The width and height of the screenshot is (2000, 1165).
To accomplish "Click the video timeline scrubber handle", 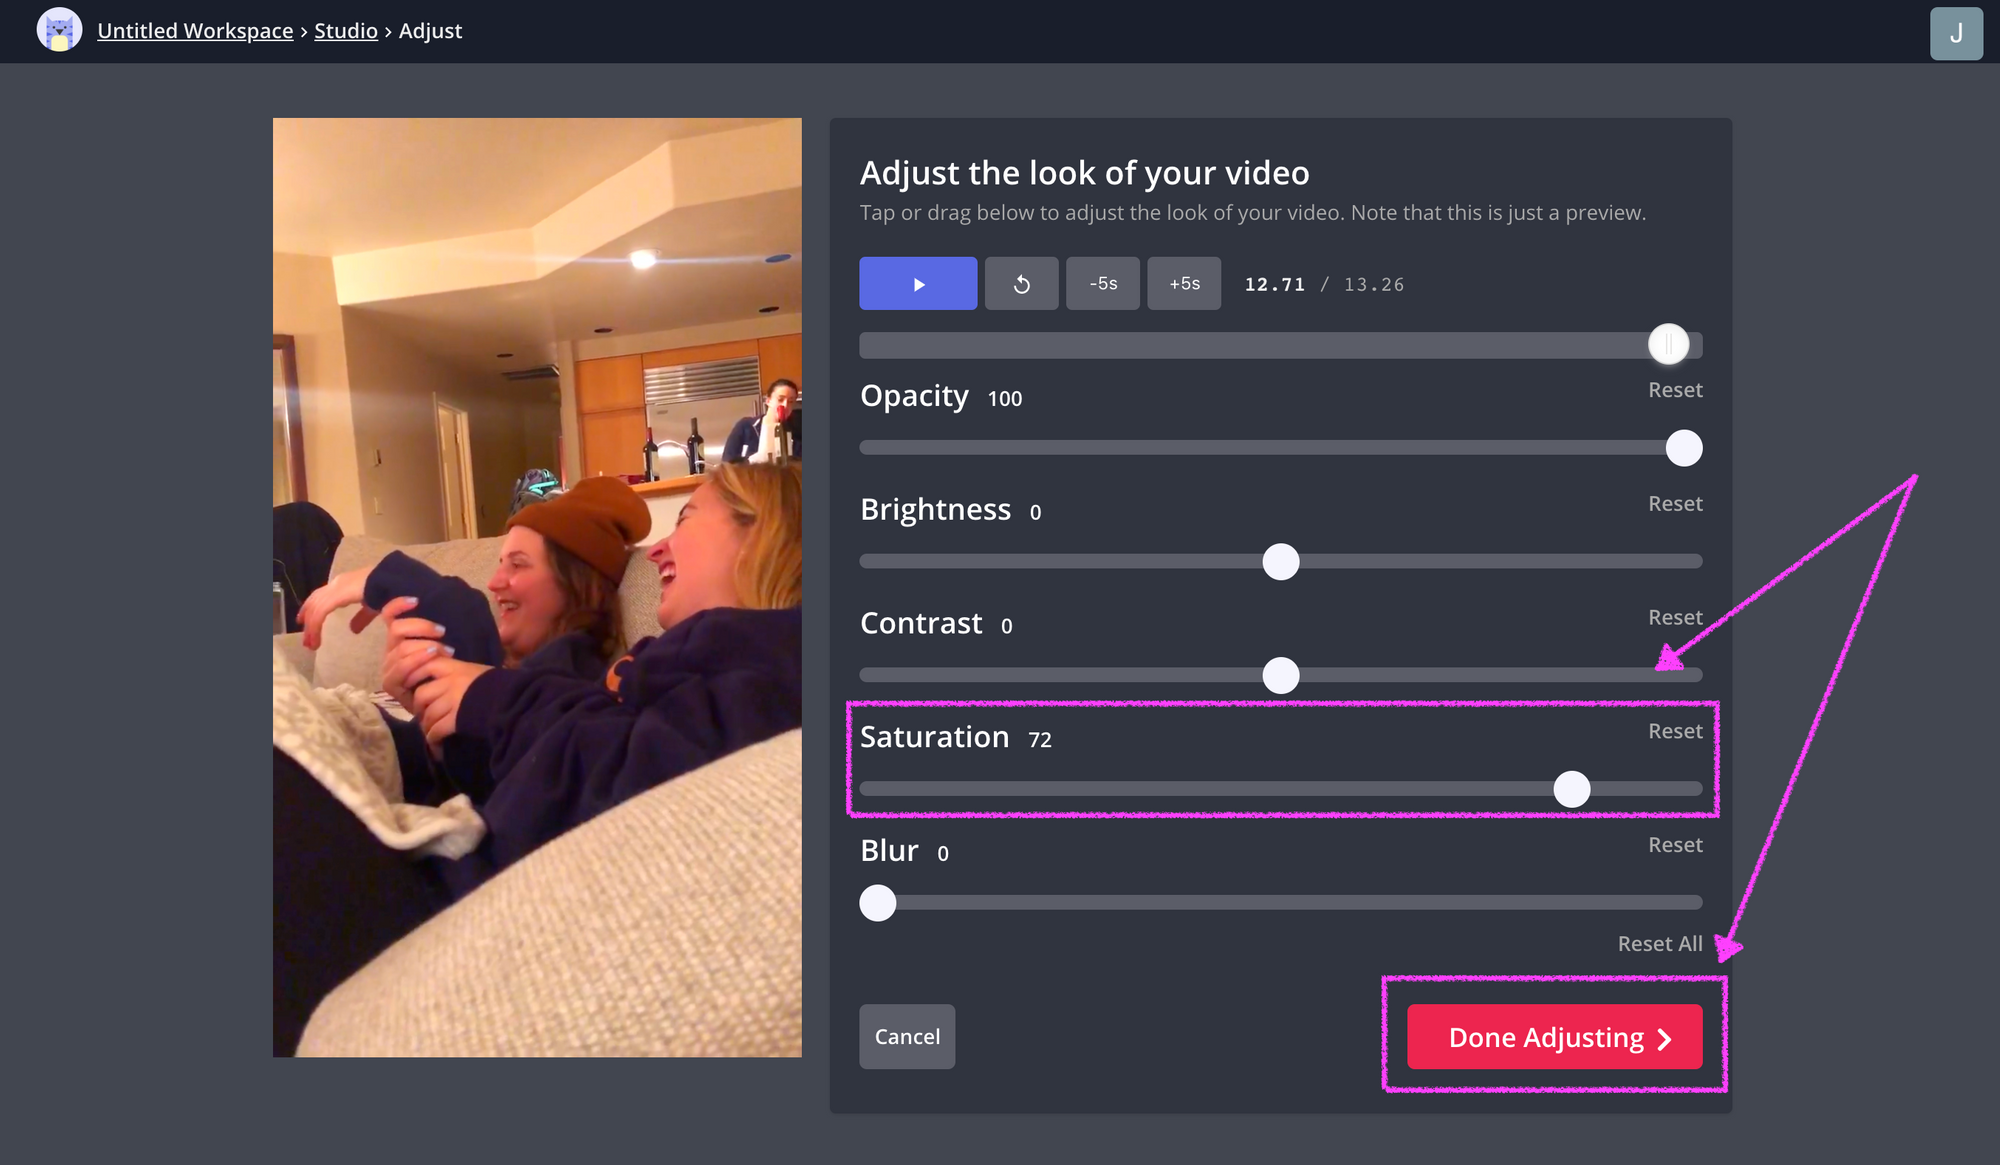I will tap(1668, 345).
